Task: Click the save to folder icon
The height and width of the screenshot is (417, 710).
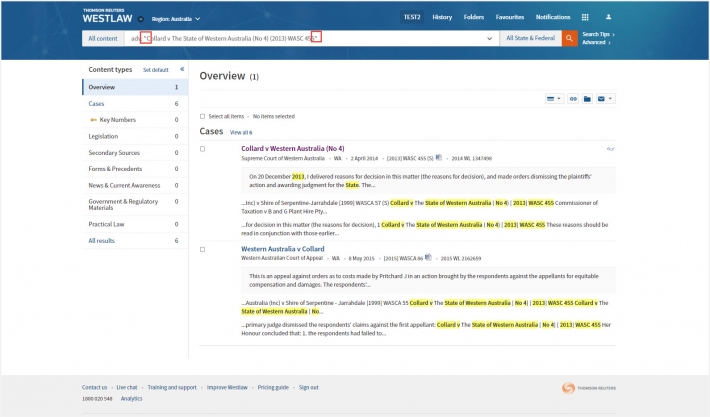Action: pos(587,99)
